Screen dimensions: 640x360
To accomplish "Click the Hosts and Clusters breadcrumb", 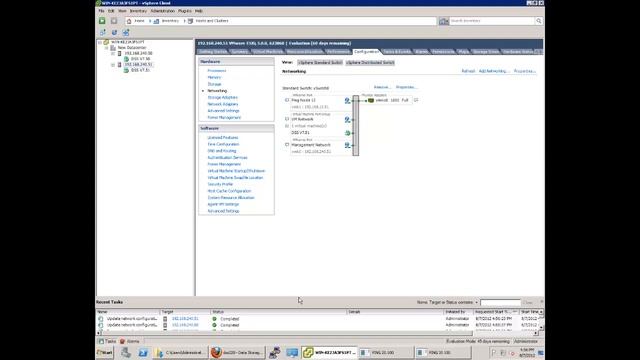I will [212, 21].
